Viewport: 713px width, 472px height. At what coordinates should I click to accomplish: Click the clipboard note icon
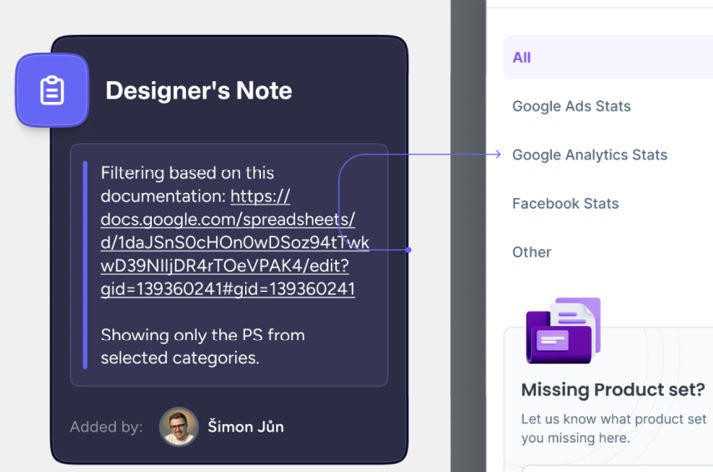(x=52, y=90)
